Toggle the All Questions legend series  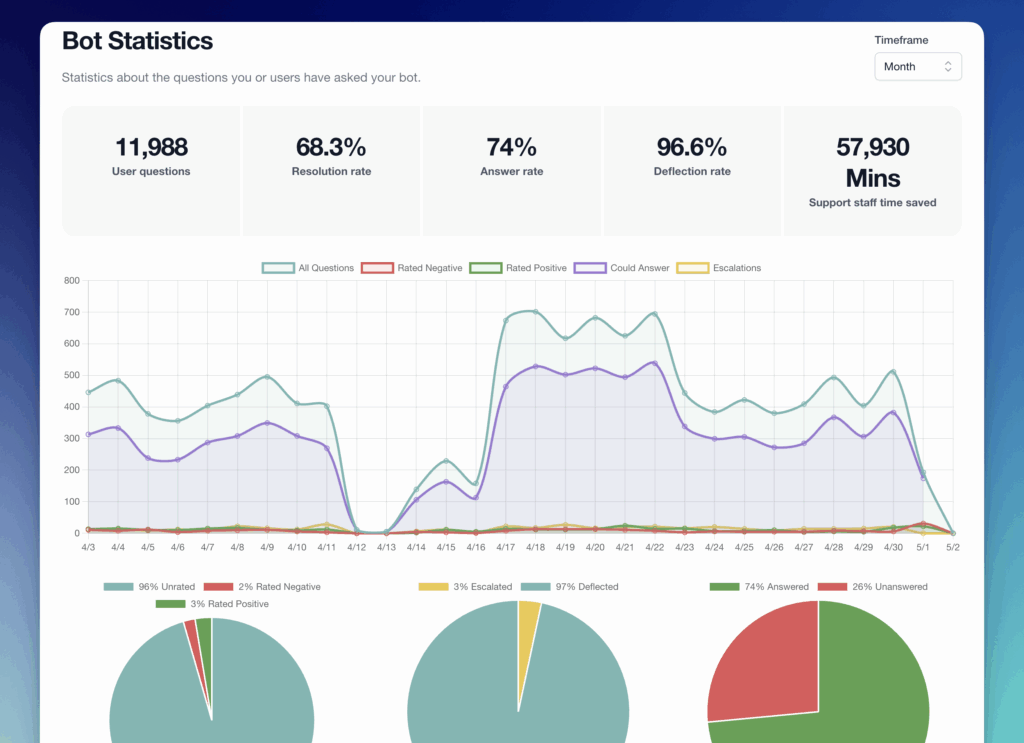coord(308,268)
